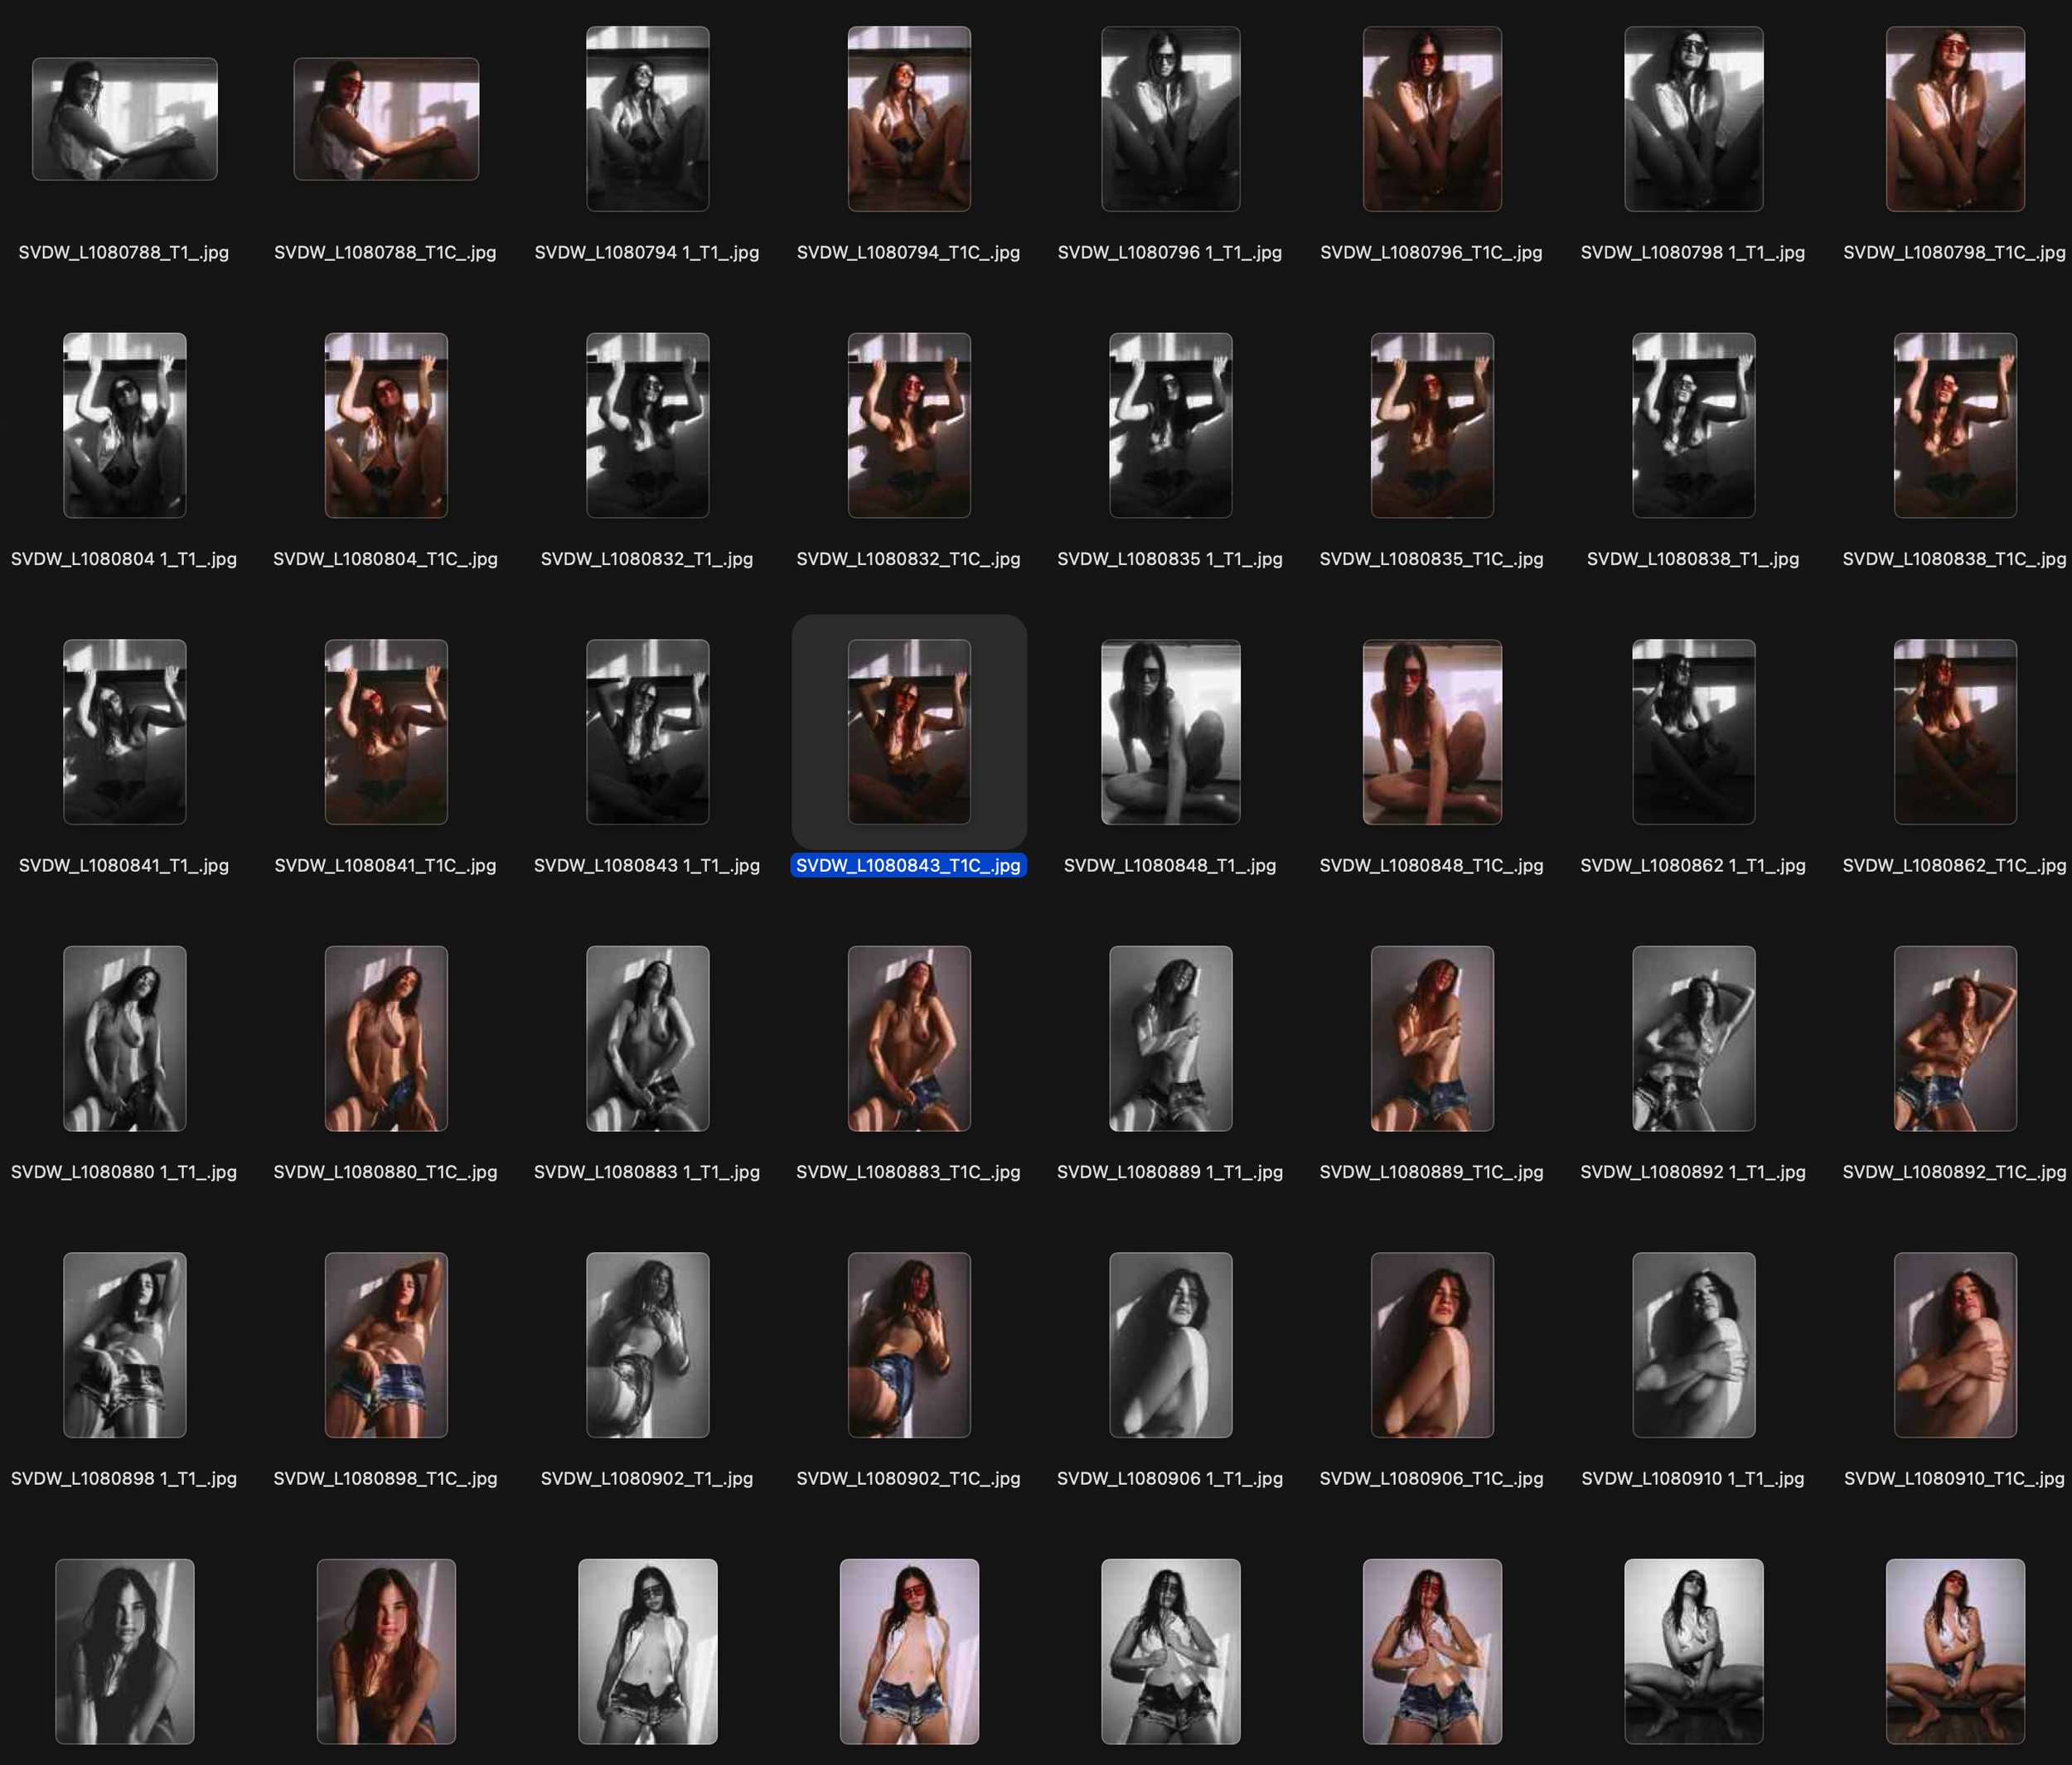
Task: Select file SVDW_L1080804 1_T1_.jpg
Action: [124, 425]
